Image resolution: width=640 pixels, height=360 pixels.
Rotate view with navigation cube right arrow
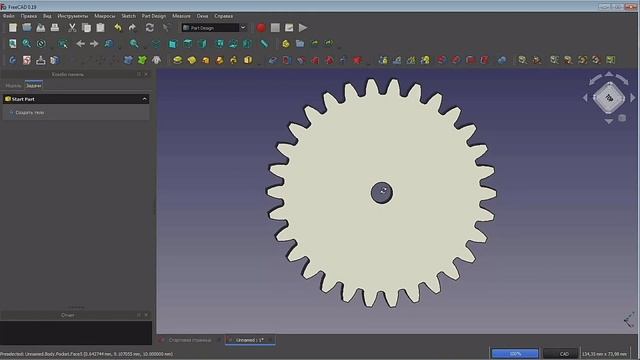[633, 98]
